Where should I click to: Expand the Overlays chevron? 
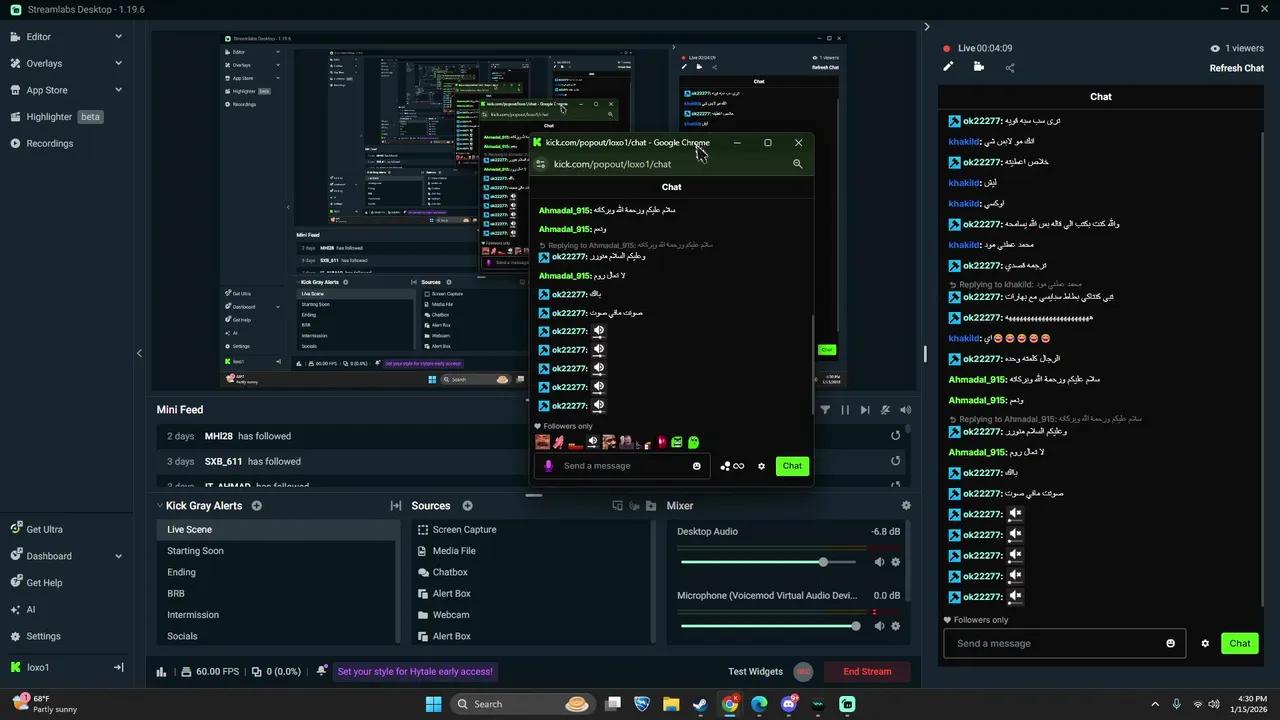coord(118,63)
